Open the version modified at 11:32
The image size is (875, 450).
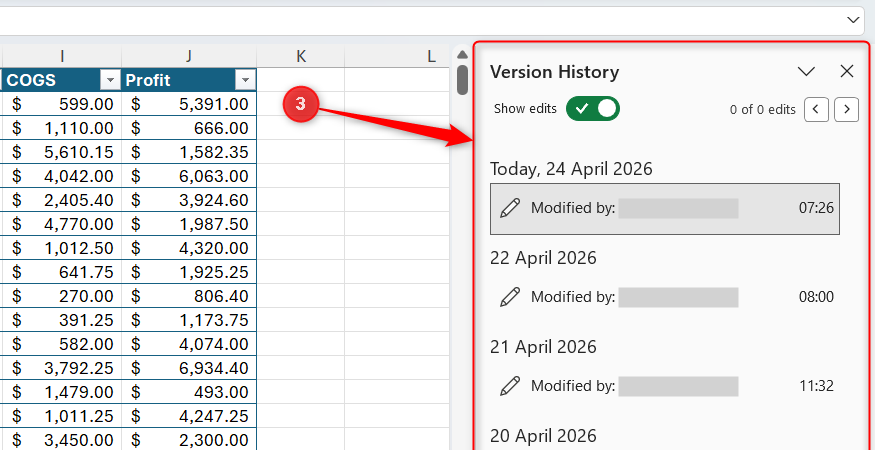tap(665, 386)
